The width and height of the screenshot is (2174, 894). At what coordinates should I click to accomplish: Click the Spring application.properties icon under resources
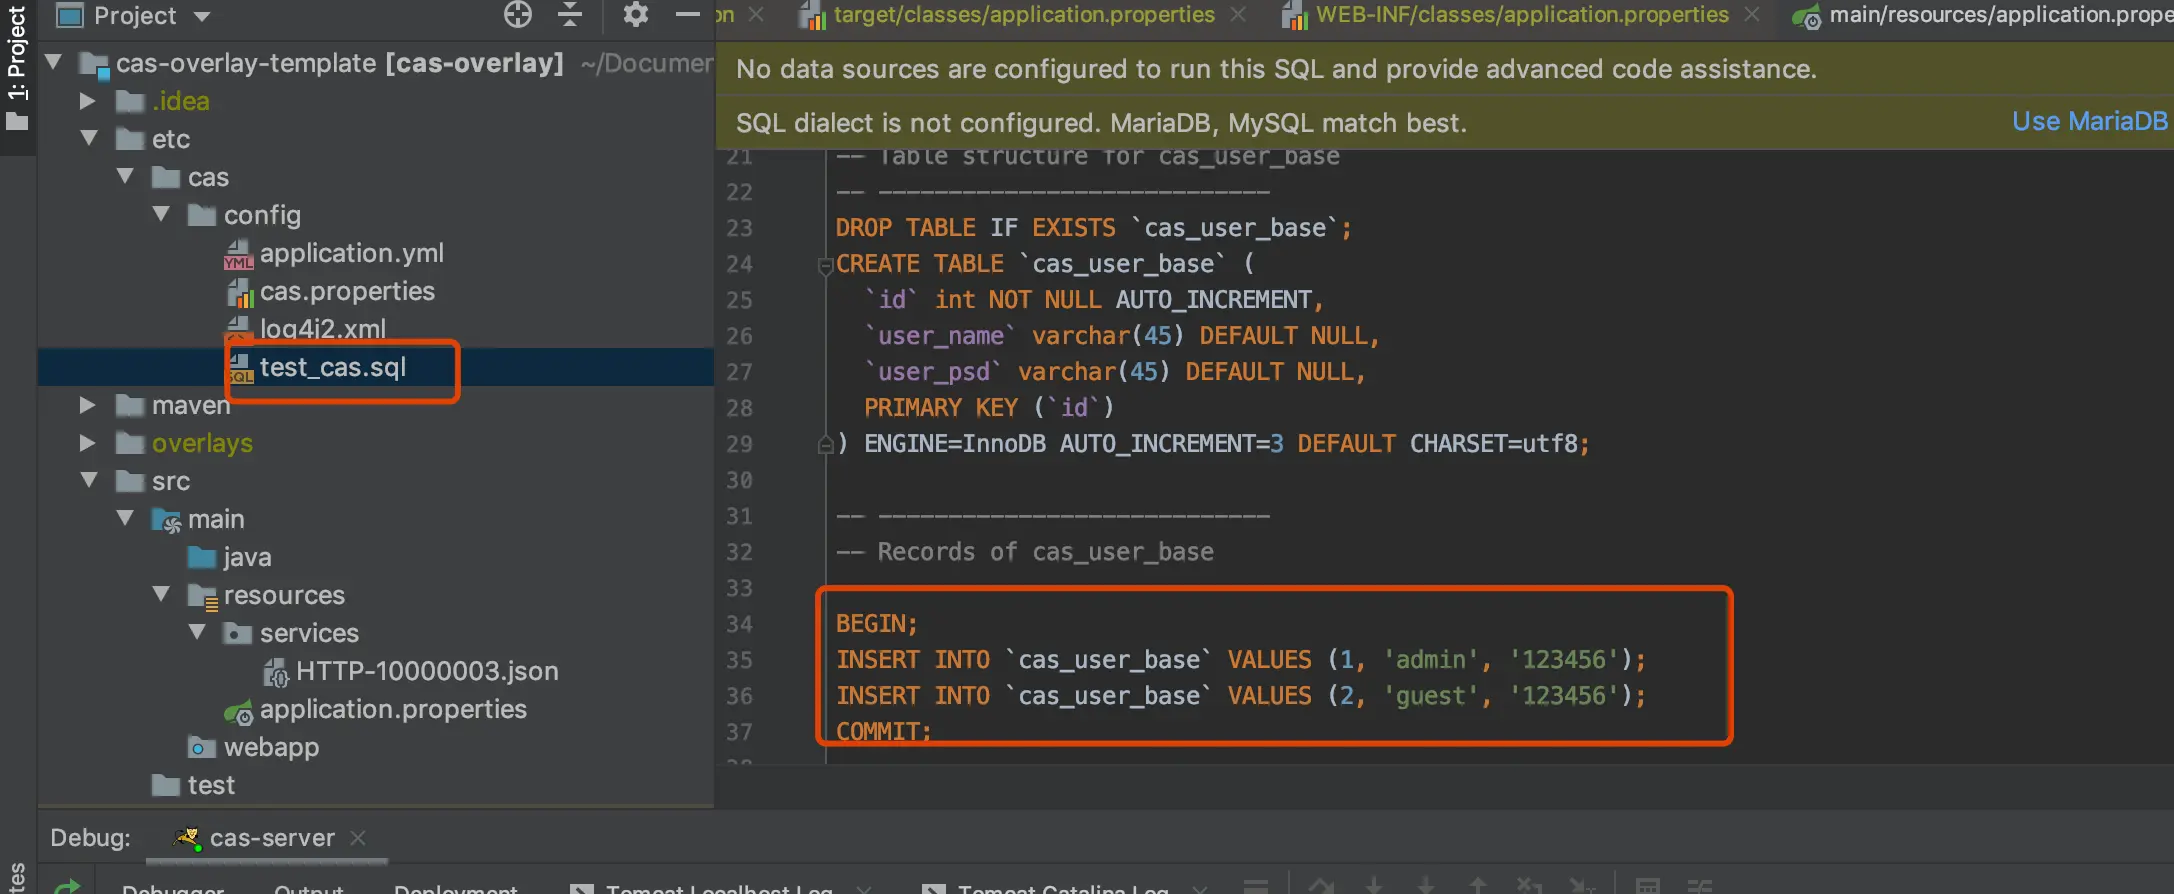pos(239,711)
